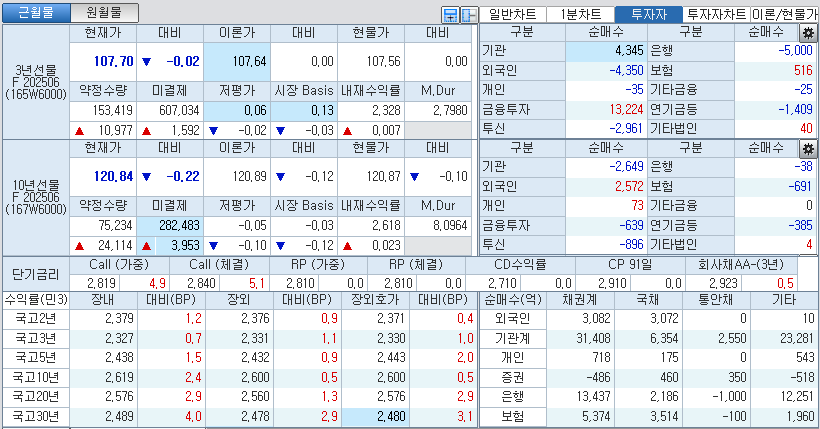Select the spot price 107.56 cell
The height and width of the screenshot is (429, 820).
point(371,62)
